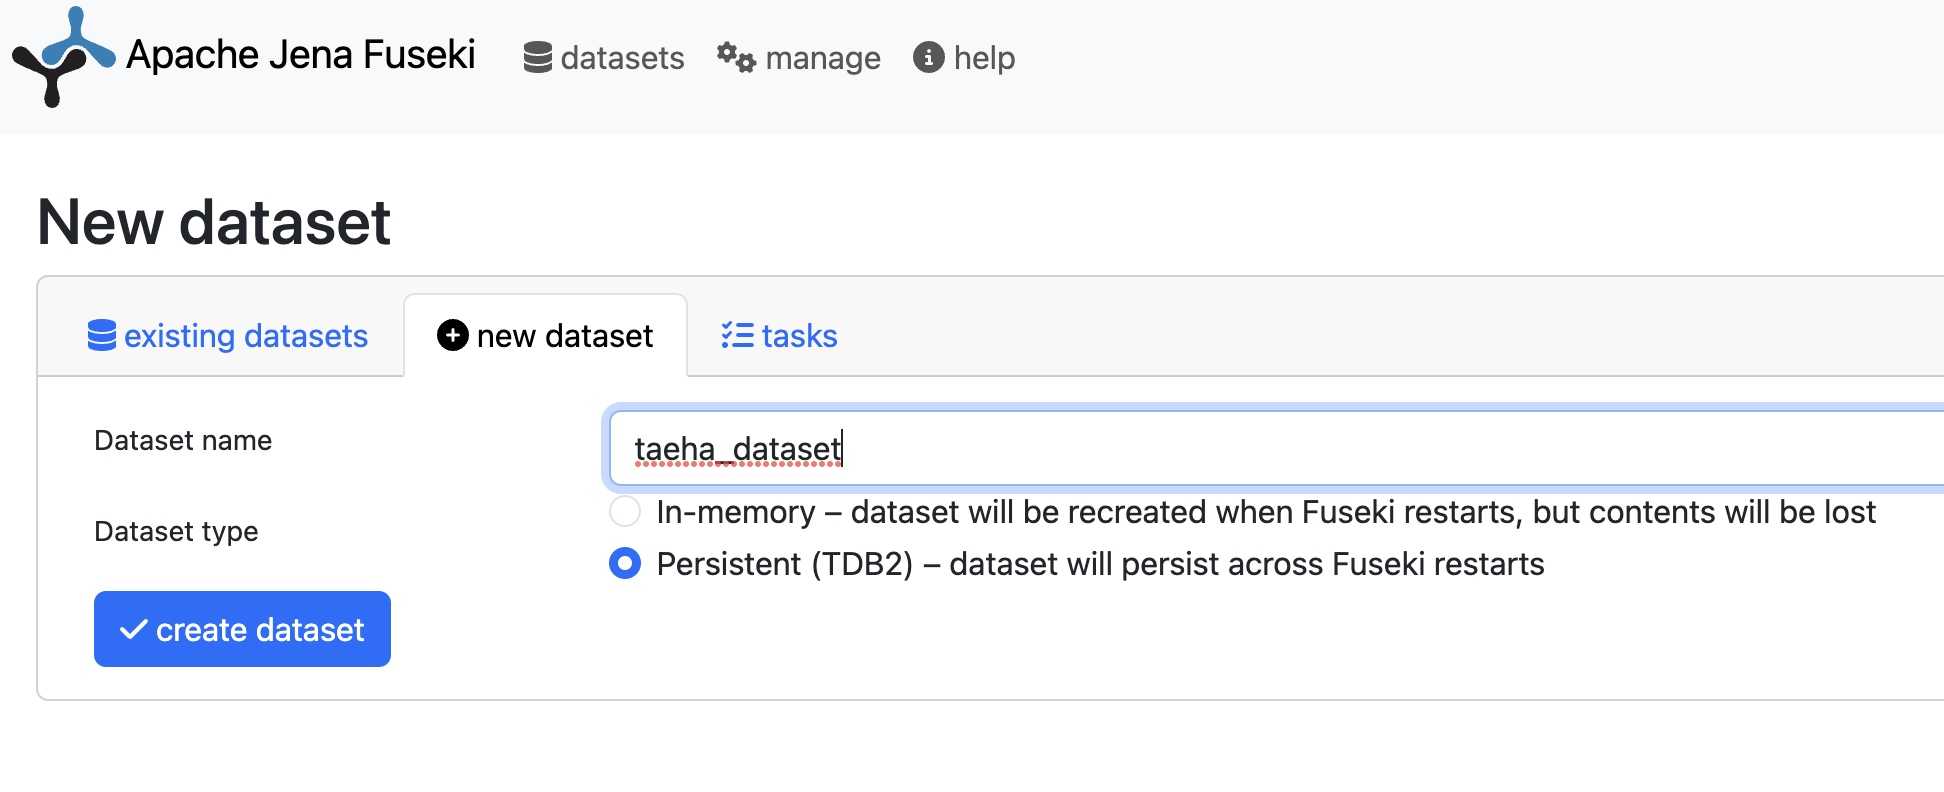
Task: Open the help text link in navbar
Action: pos(984,58)
